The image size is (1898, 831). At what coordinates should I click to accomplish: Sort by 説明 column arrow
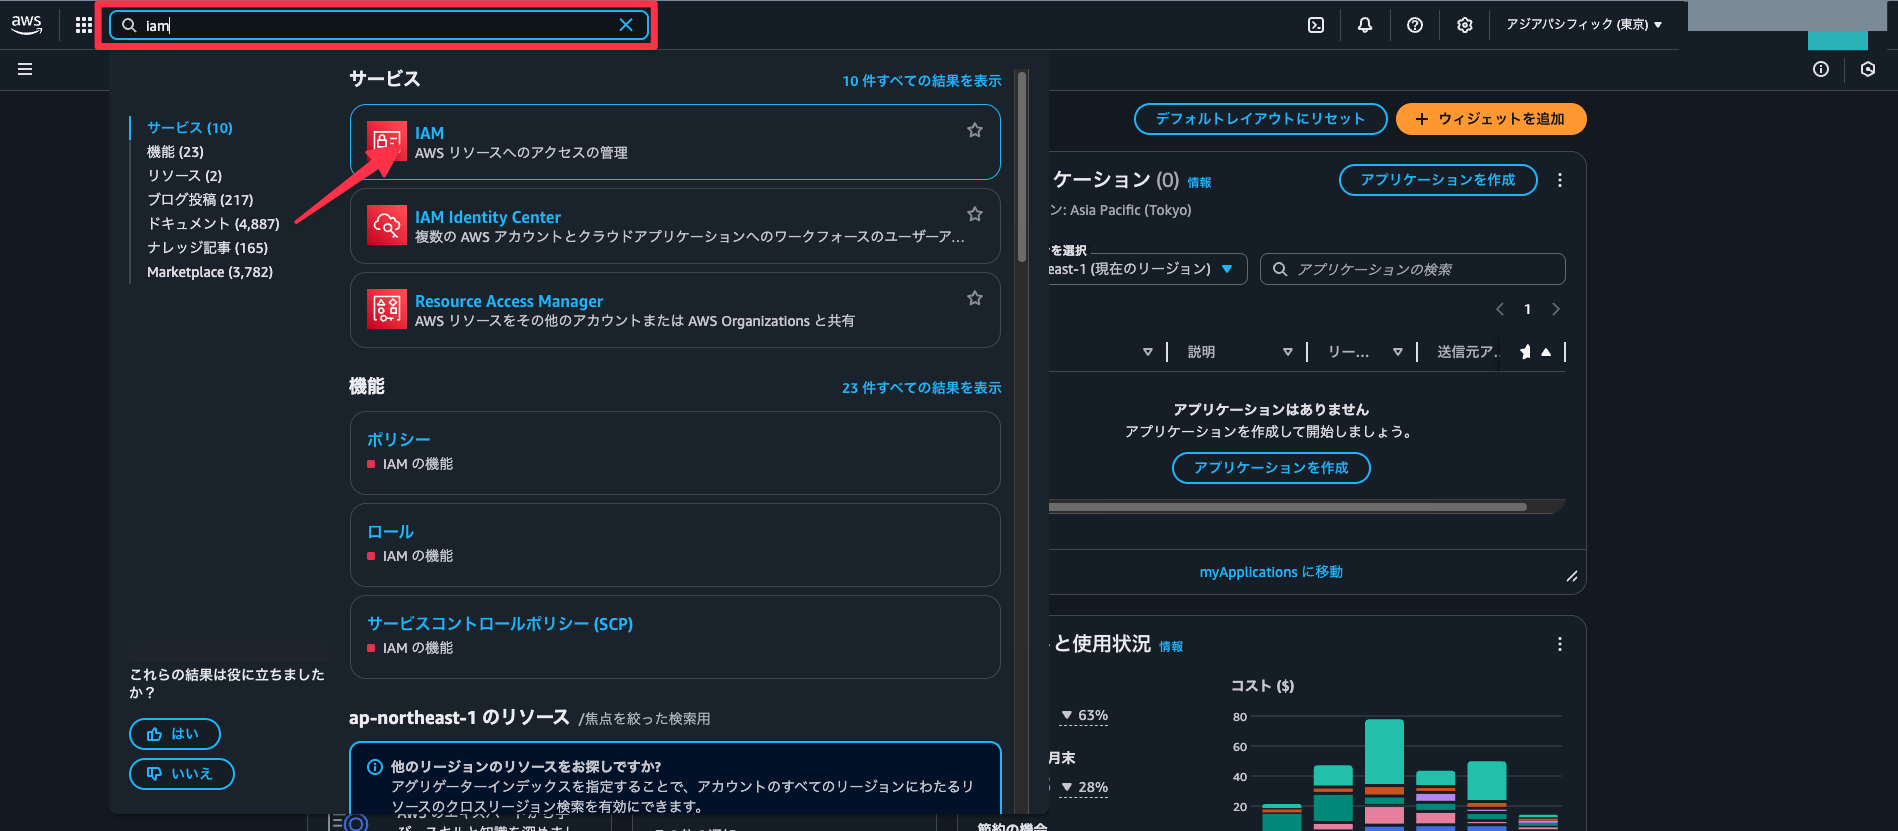tap(1288, 352)
